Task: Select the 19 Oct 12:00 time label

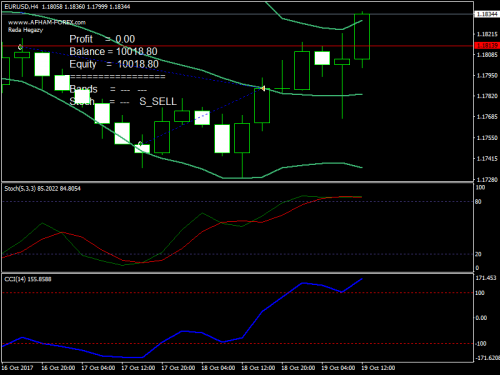Action: pyautogui.click(x=378, y=368)
